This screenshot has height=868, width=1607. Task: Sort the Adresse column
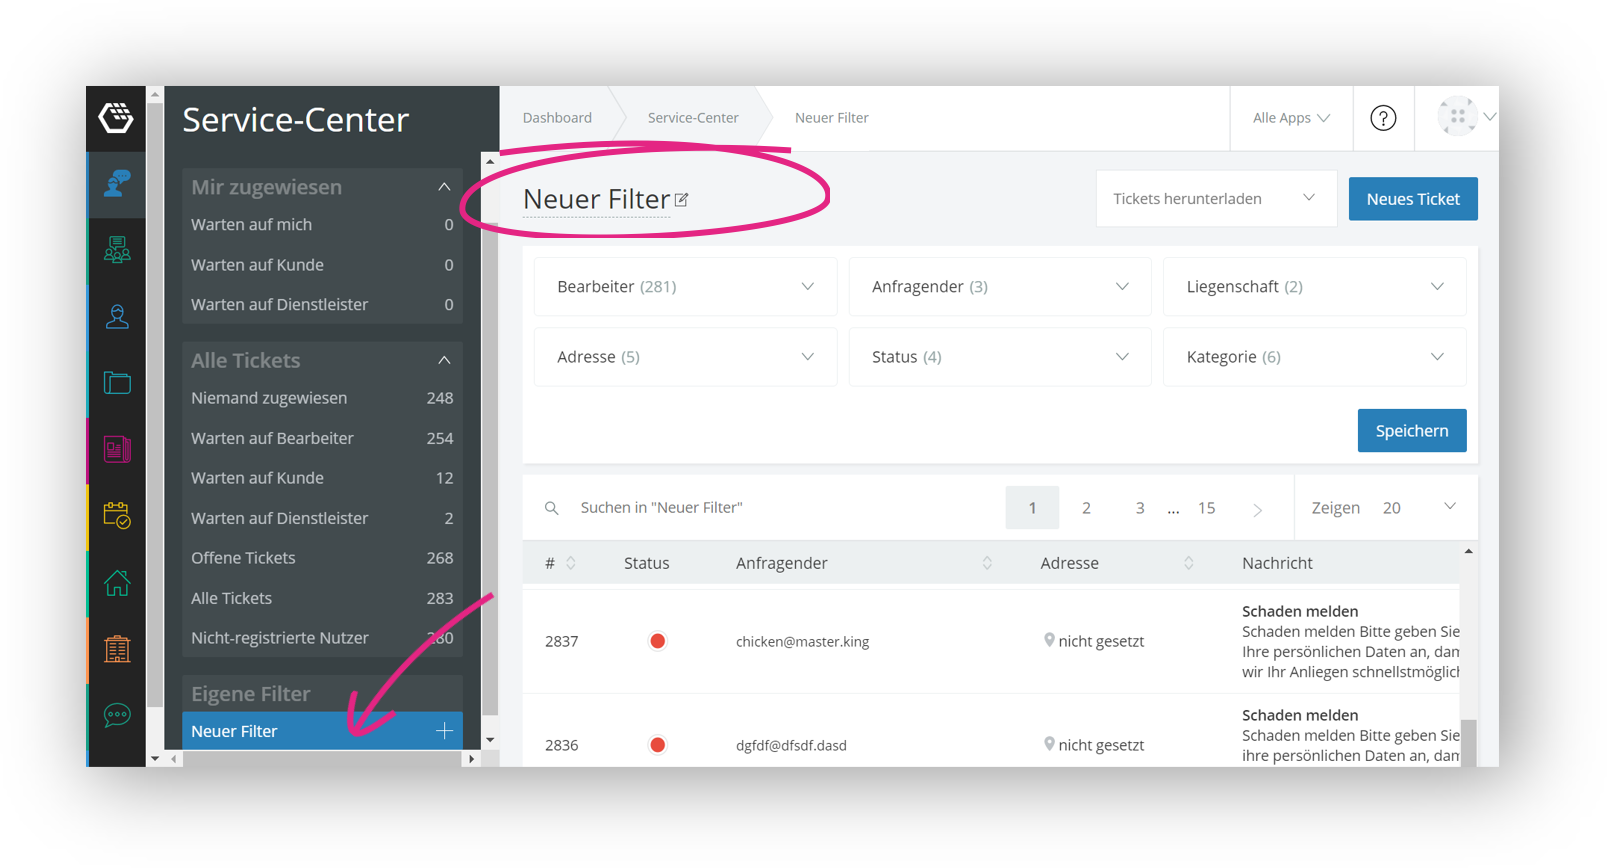[1189, 563]
